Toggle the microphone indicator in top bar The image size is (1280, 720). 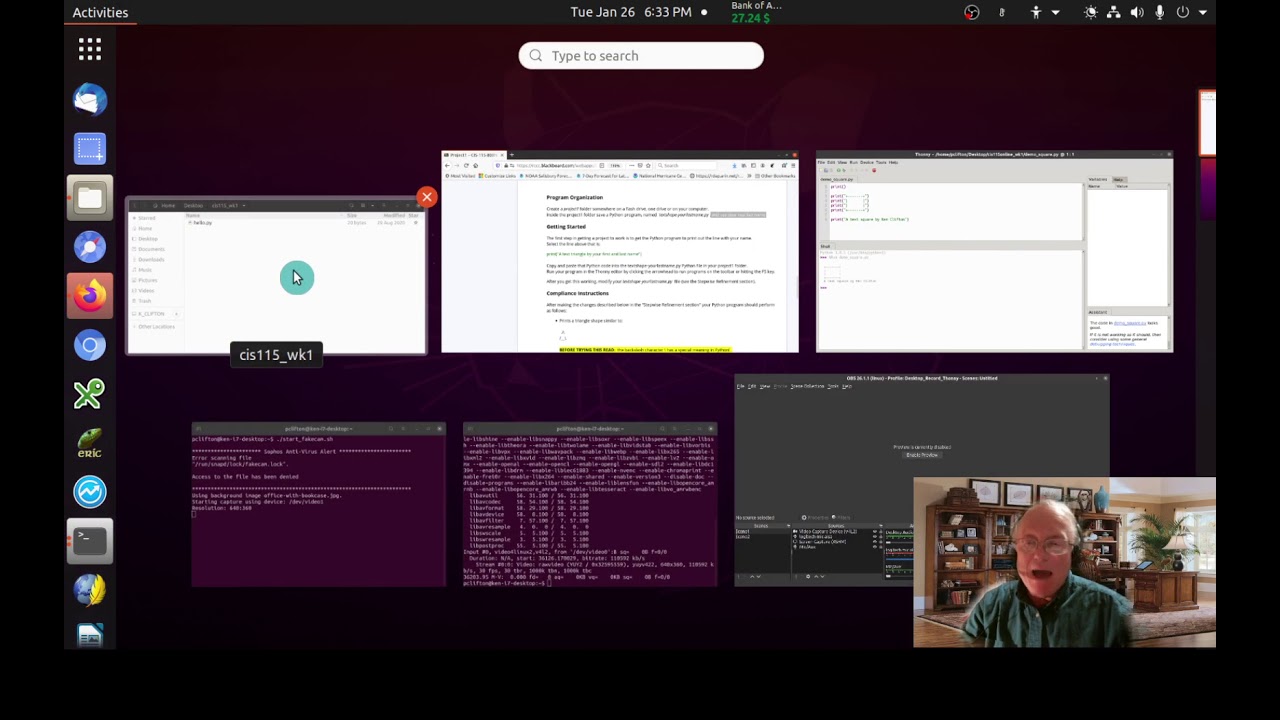click(1160, 12)
